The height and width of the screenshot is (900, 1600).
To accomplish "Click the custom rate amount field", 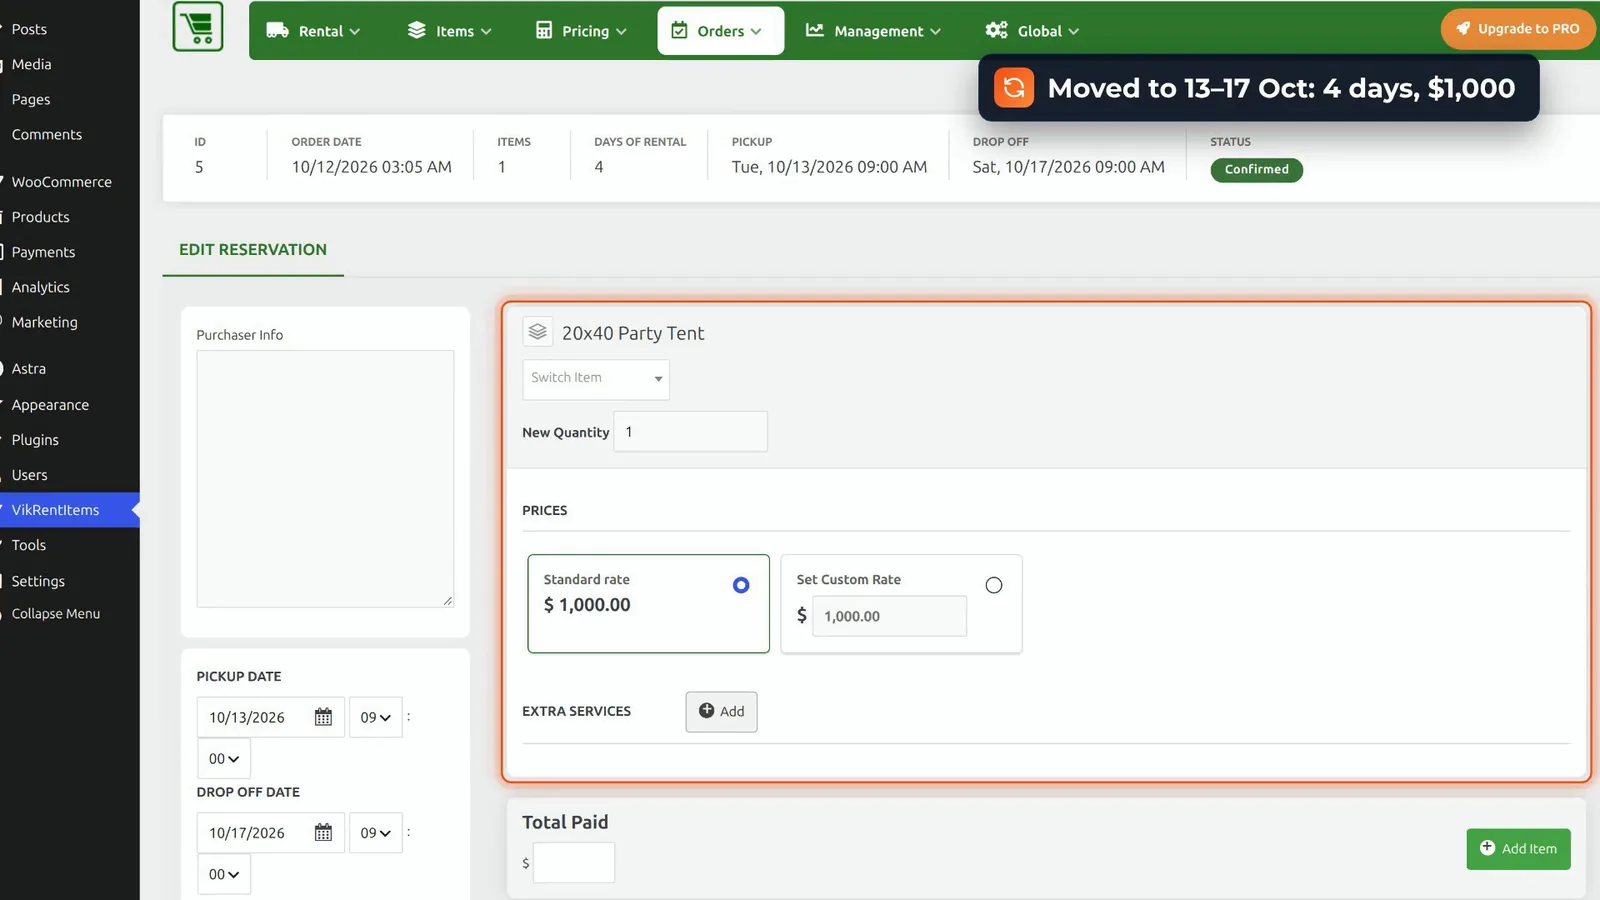I will tap(889, 616).
